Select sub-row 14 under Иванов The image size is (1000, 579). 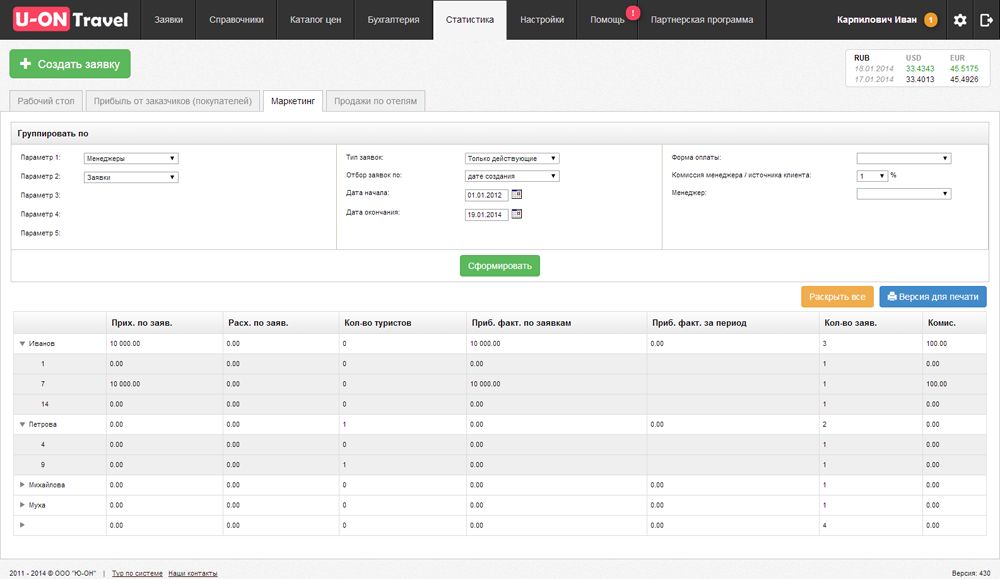coord(500,404)
